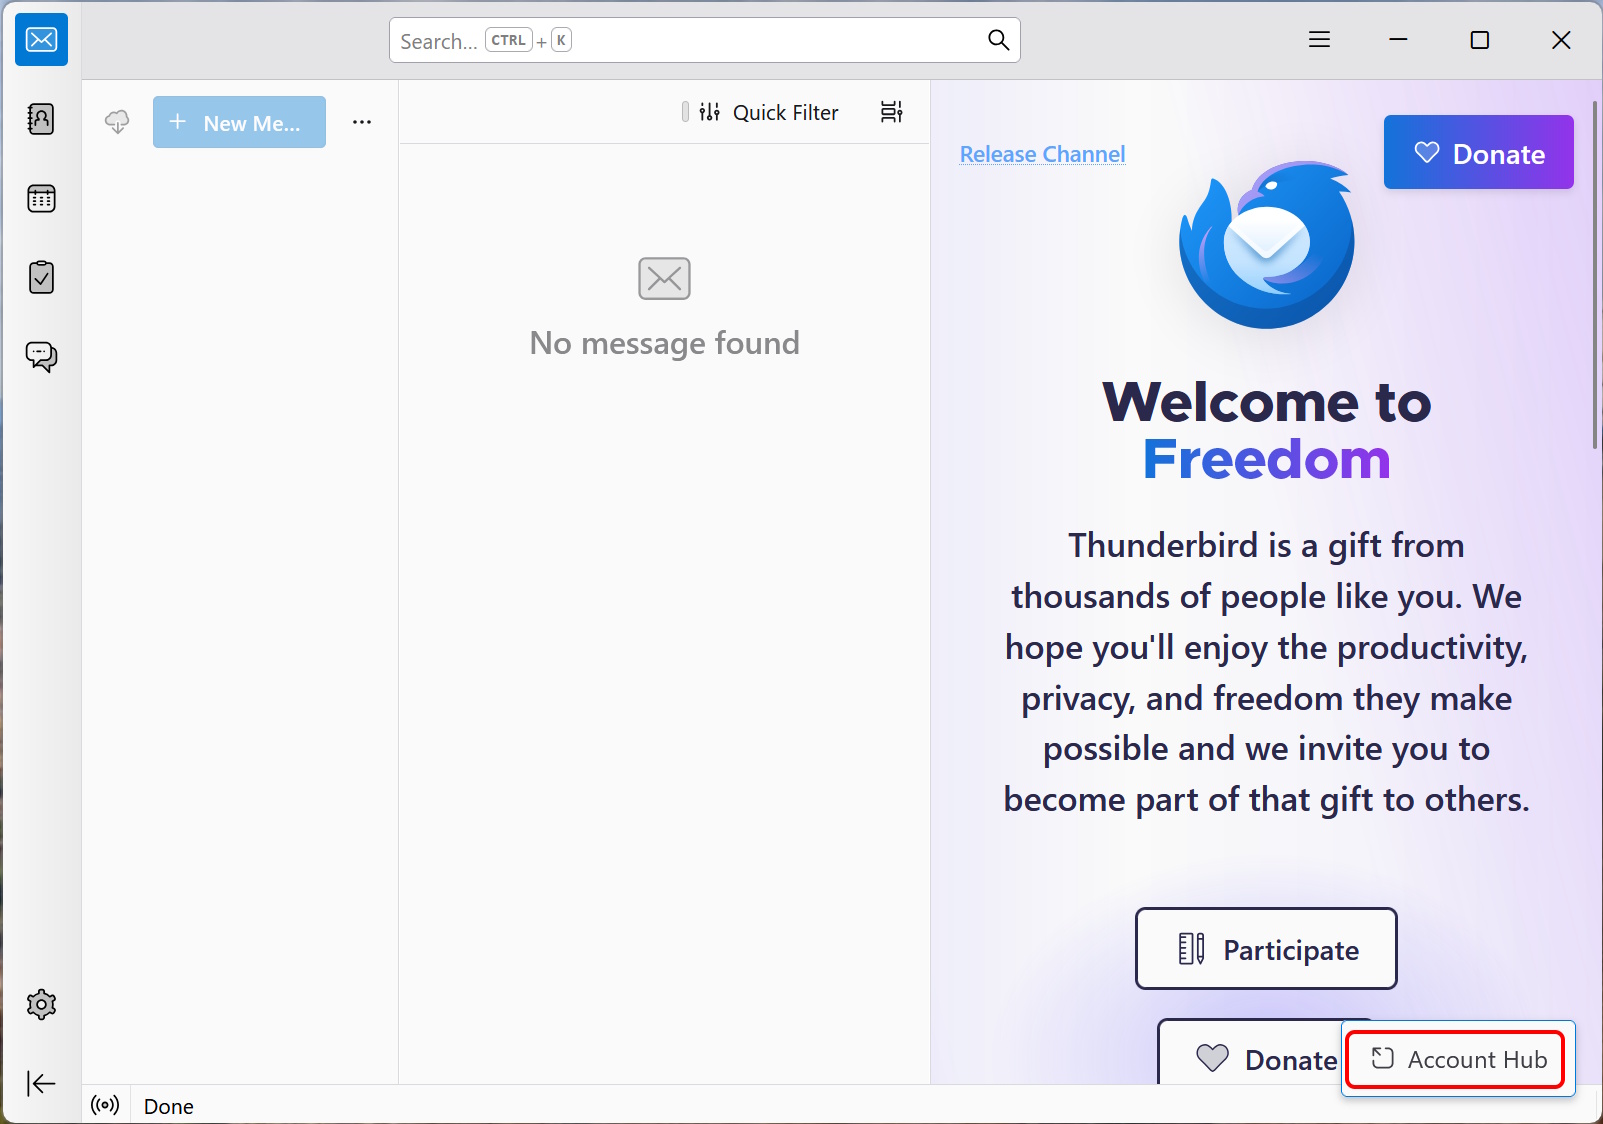Click in the global search field

coord(704,40)
